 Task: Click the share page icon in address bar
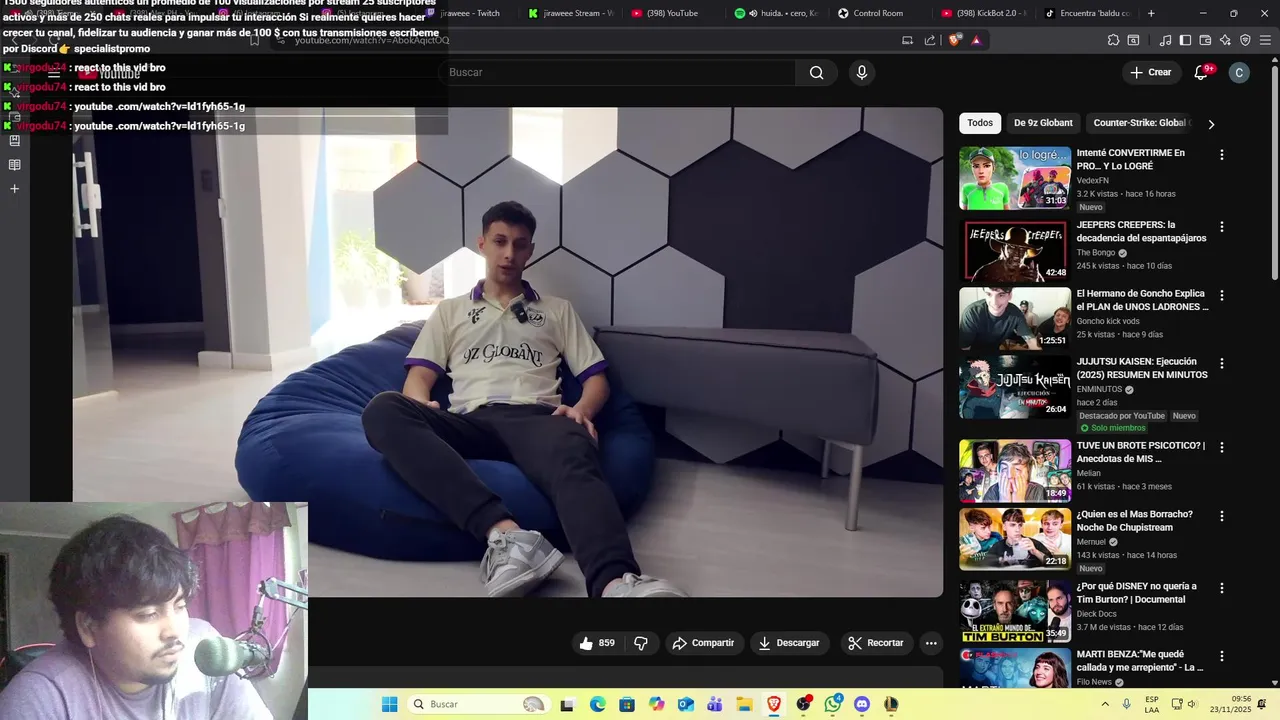pyautogui.click(x=930, y=40)
